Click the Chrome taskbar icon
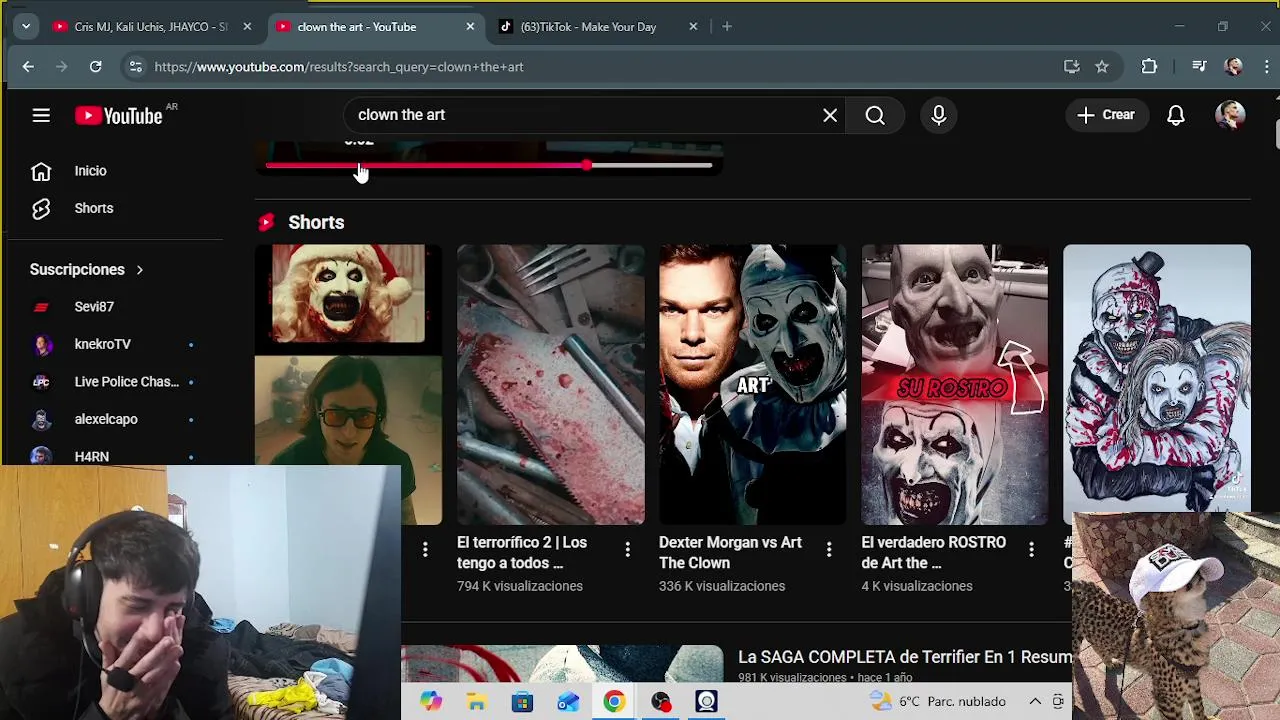 point(614,702)
